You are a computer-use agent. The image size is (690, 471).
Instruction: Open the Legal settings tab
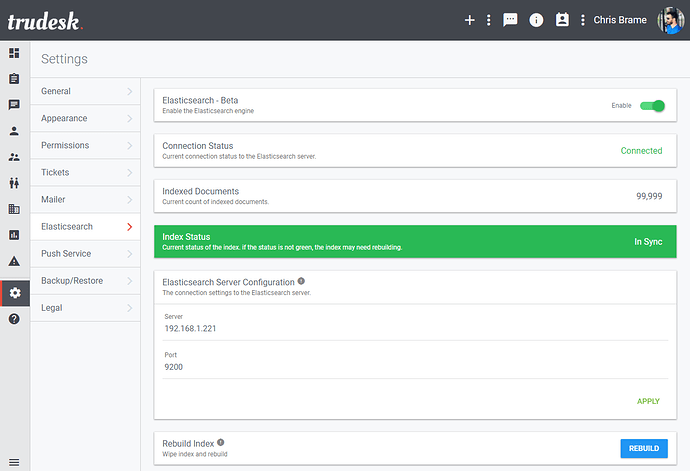85,308
